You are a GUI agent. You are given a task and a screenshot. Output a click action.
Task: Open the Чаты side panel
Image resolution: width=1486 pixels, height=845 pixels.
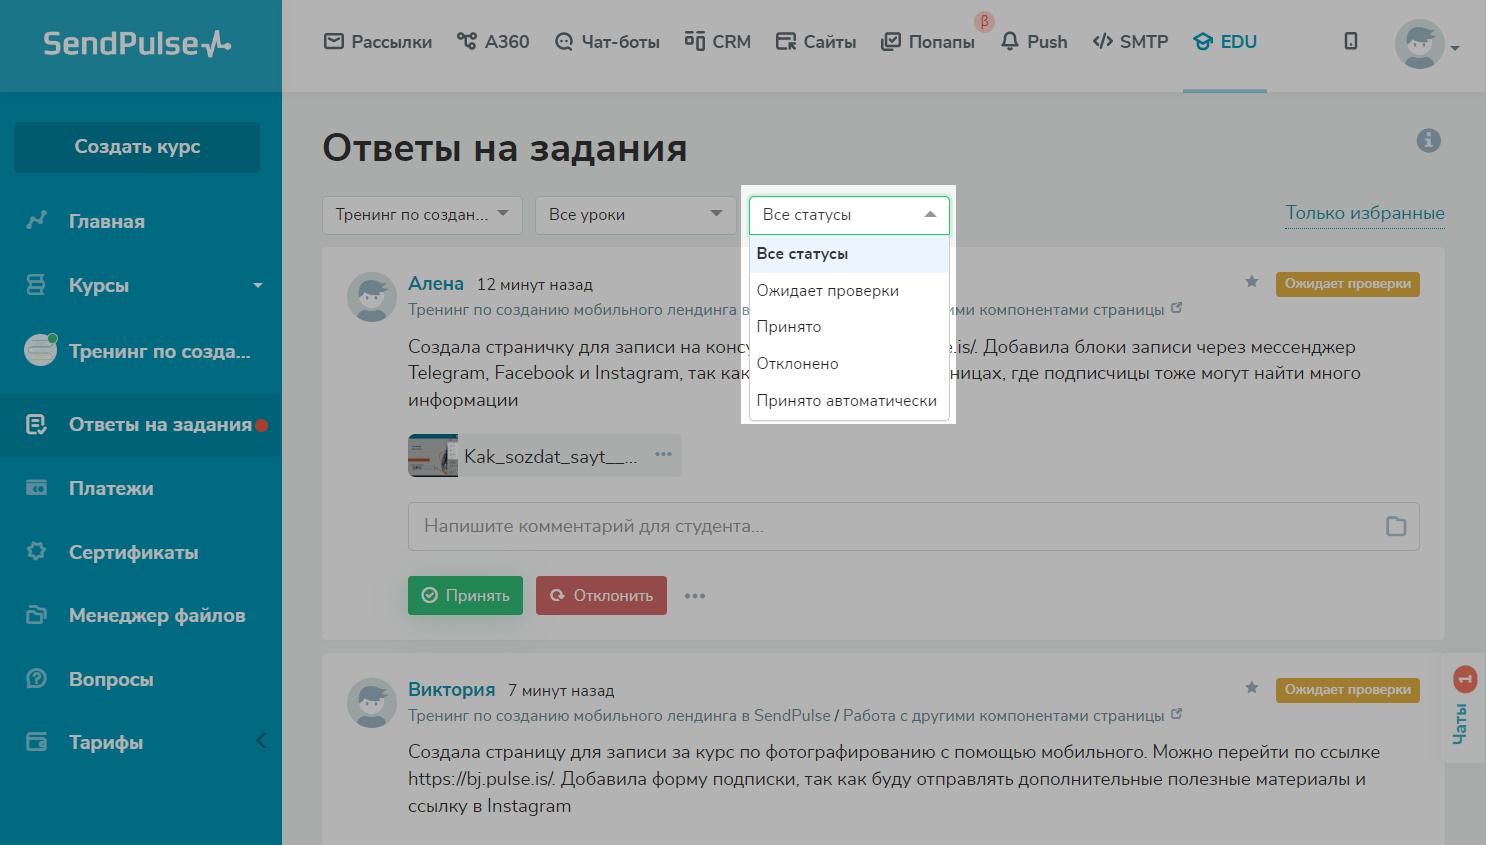pos(1462,710)
